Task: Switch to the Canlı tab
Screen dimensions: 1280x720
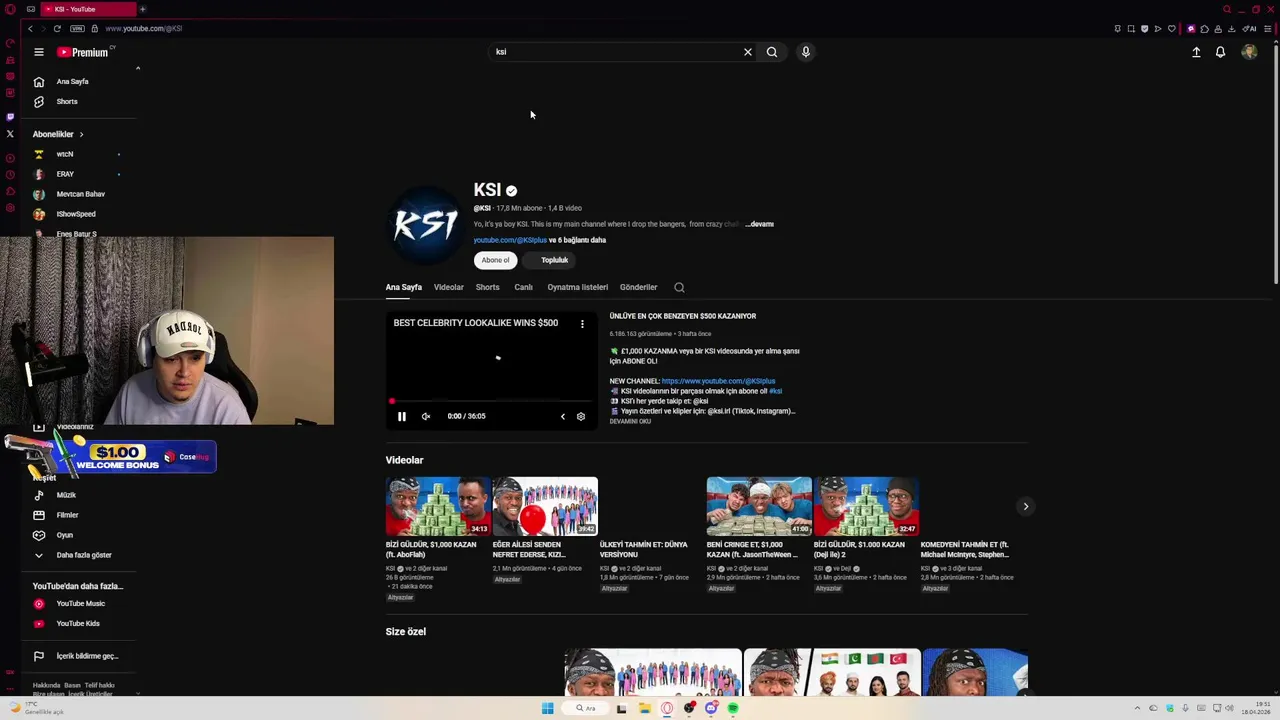Action: tap(523, 287)
